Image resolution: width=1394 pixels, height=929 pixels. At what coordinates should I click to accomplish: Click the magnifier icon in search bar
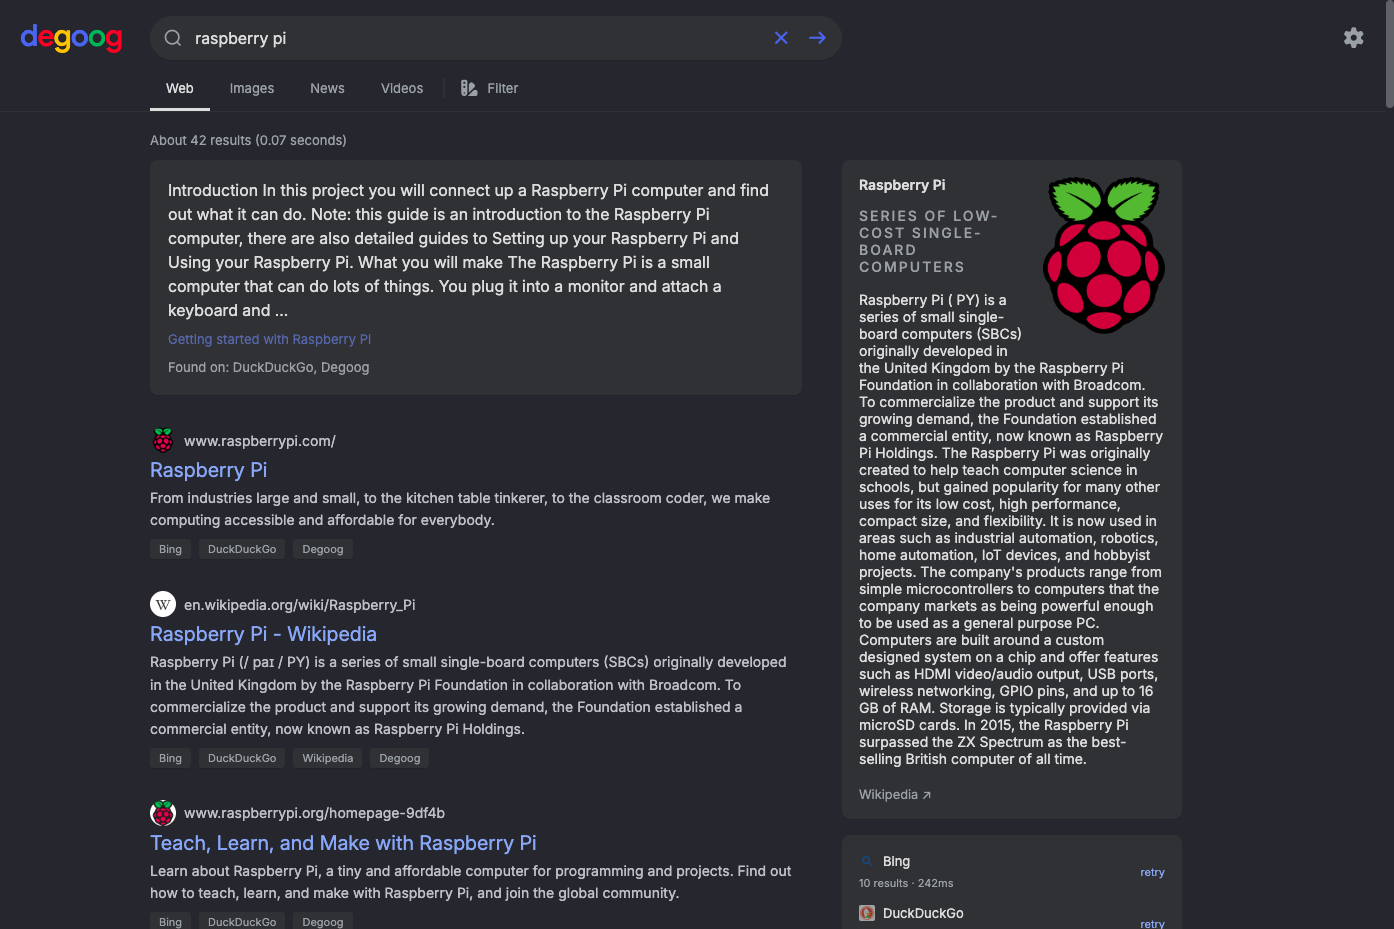(x=173, y=38)
